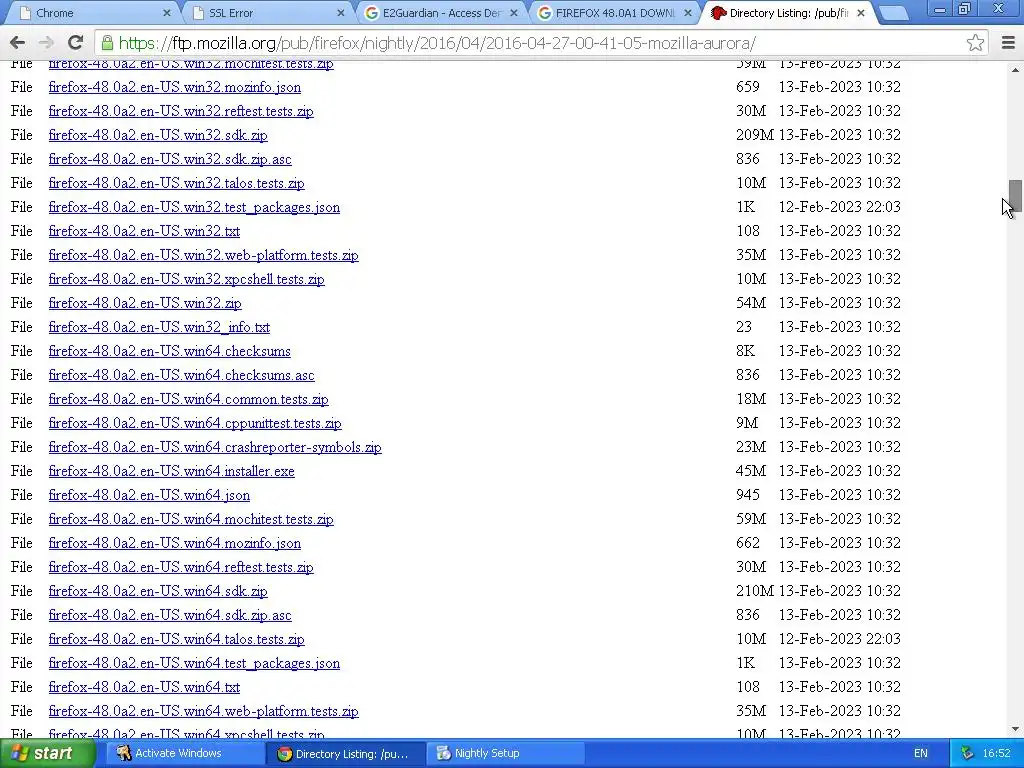This screenshot has width=1024, height=768.
Task: View site security info via green padlock
Action: tap(107, 43)
